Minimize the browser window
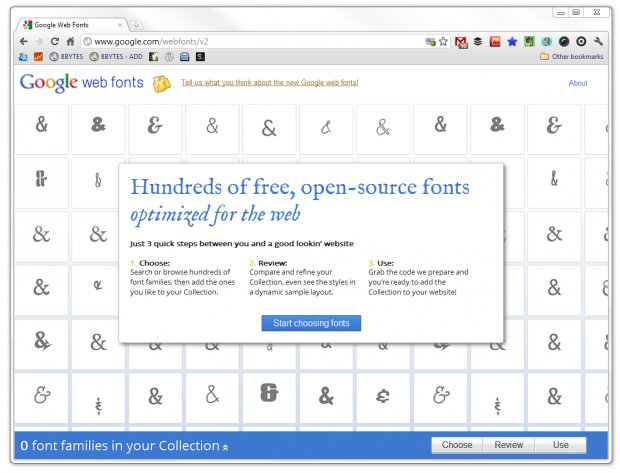Screen dimensions: 620x473 coord(561,13)
